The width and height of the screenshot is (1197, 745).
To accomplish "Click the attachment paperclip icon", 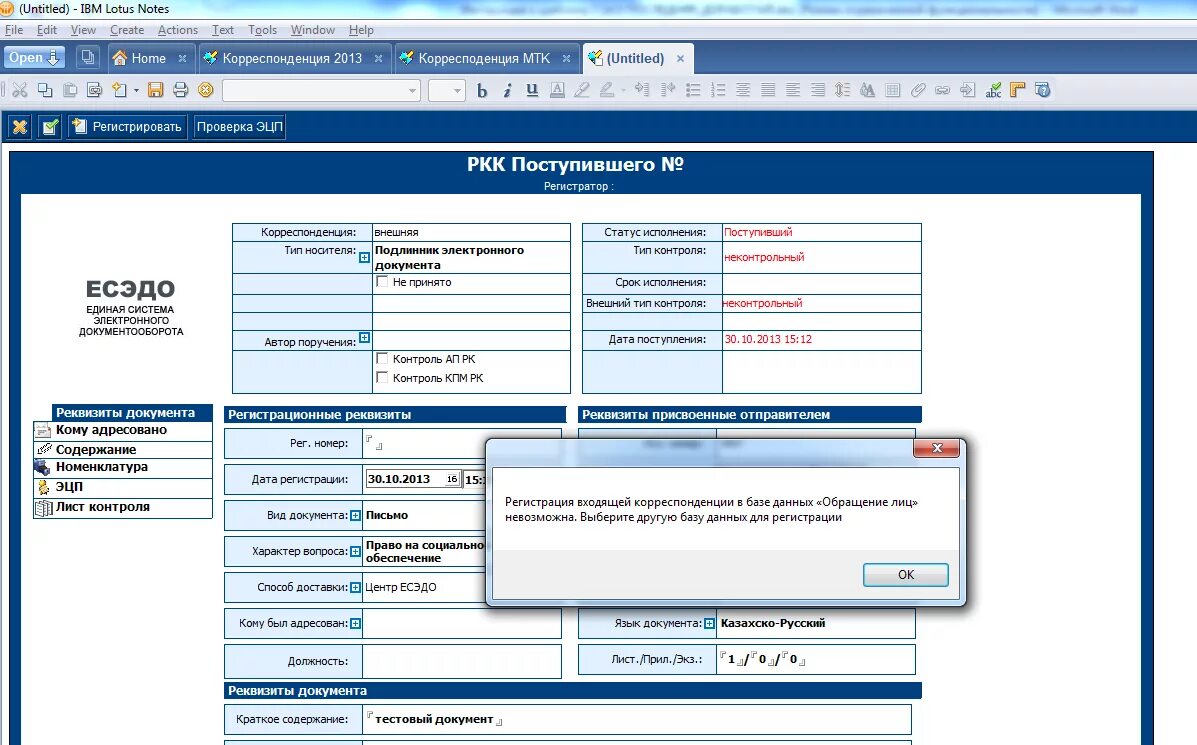I will click(918, 90).
